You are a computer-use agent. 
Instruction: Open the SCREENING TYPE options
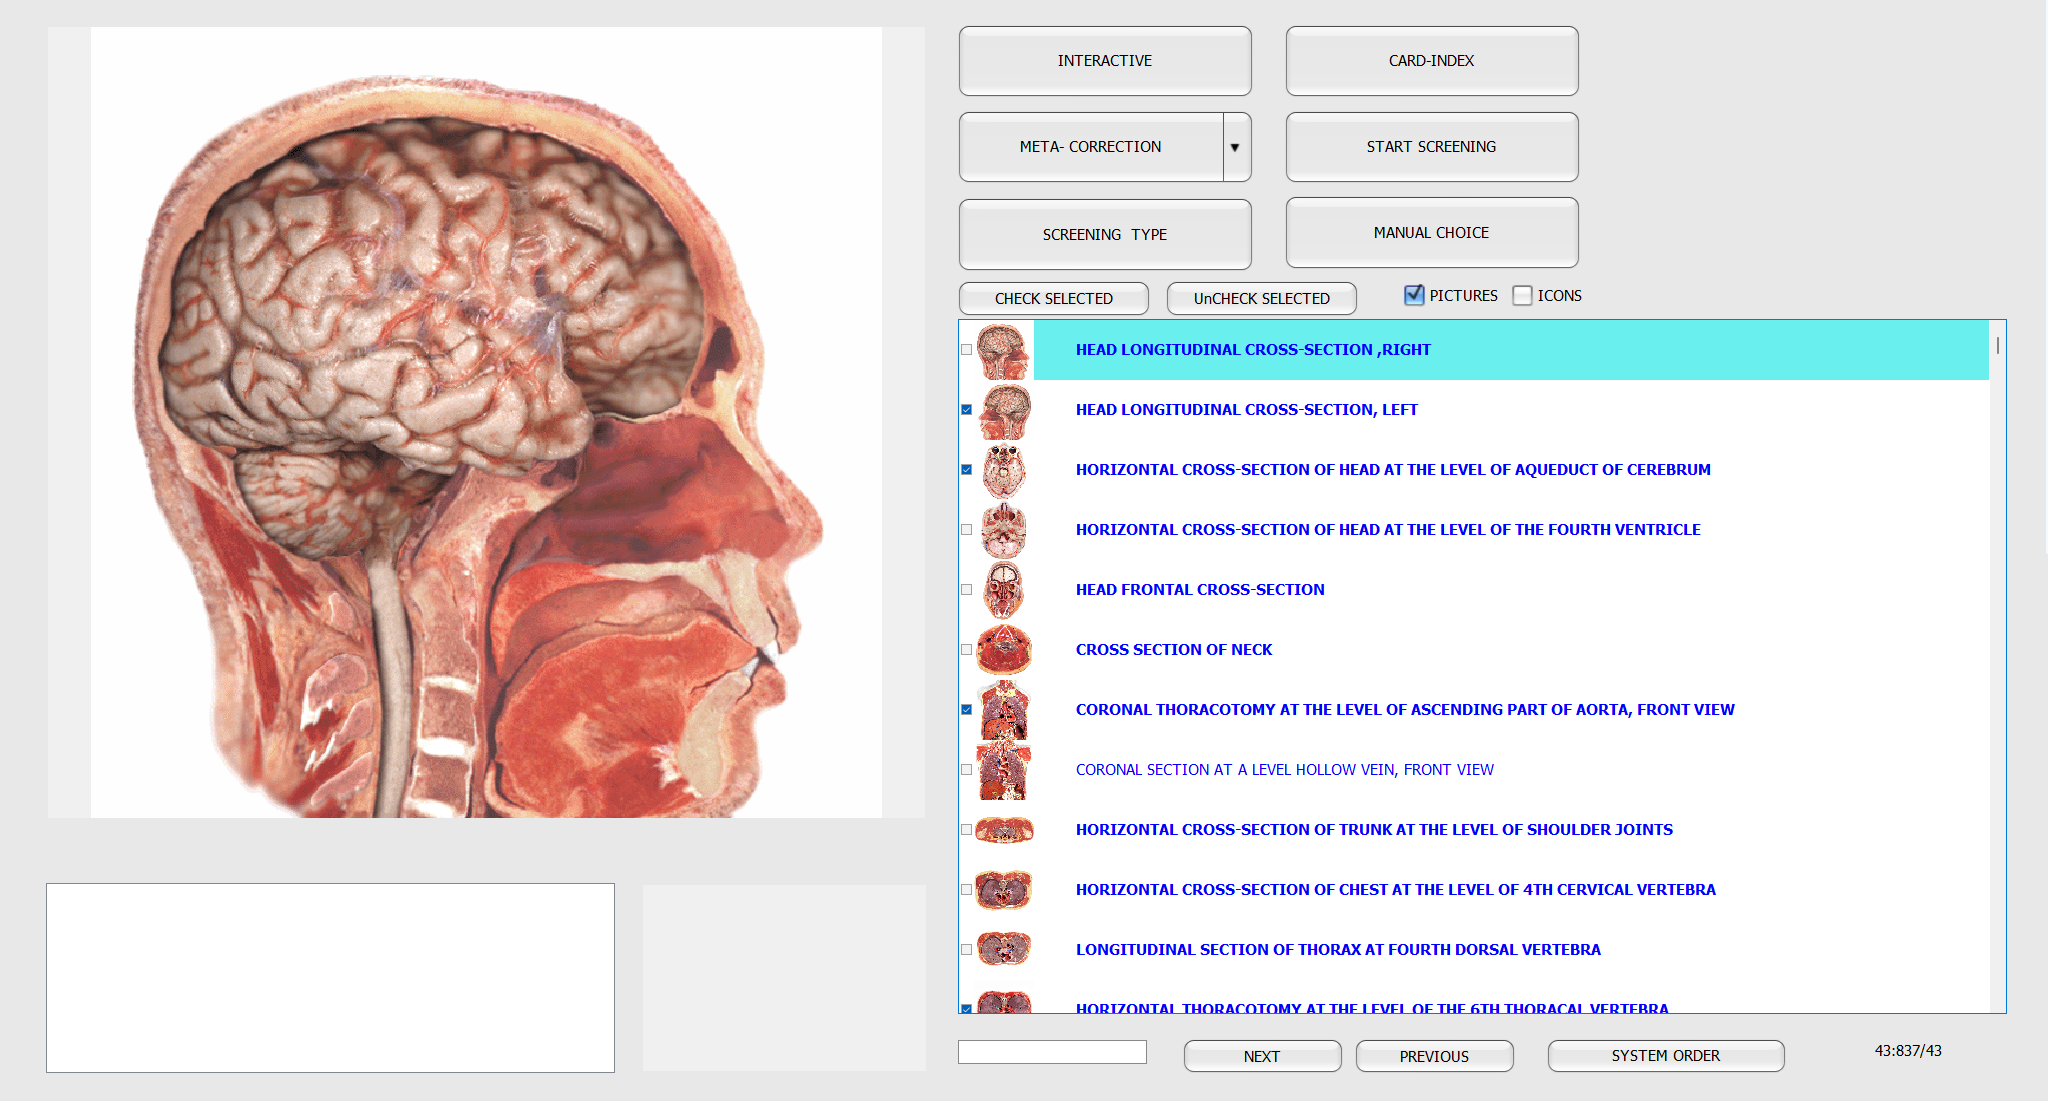tap(1104, 235)
